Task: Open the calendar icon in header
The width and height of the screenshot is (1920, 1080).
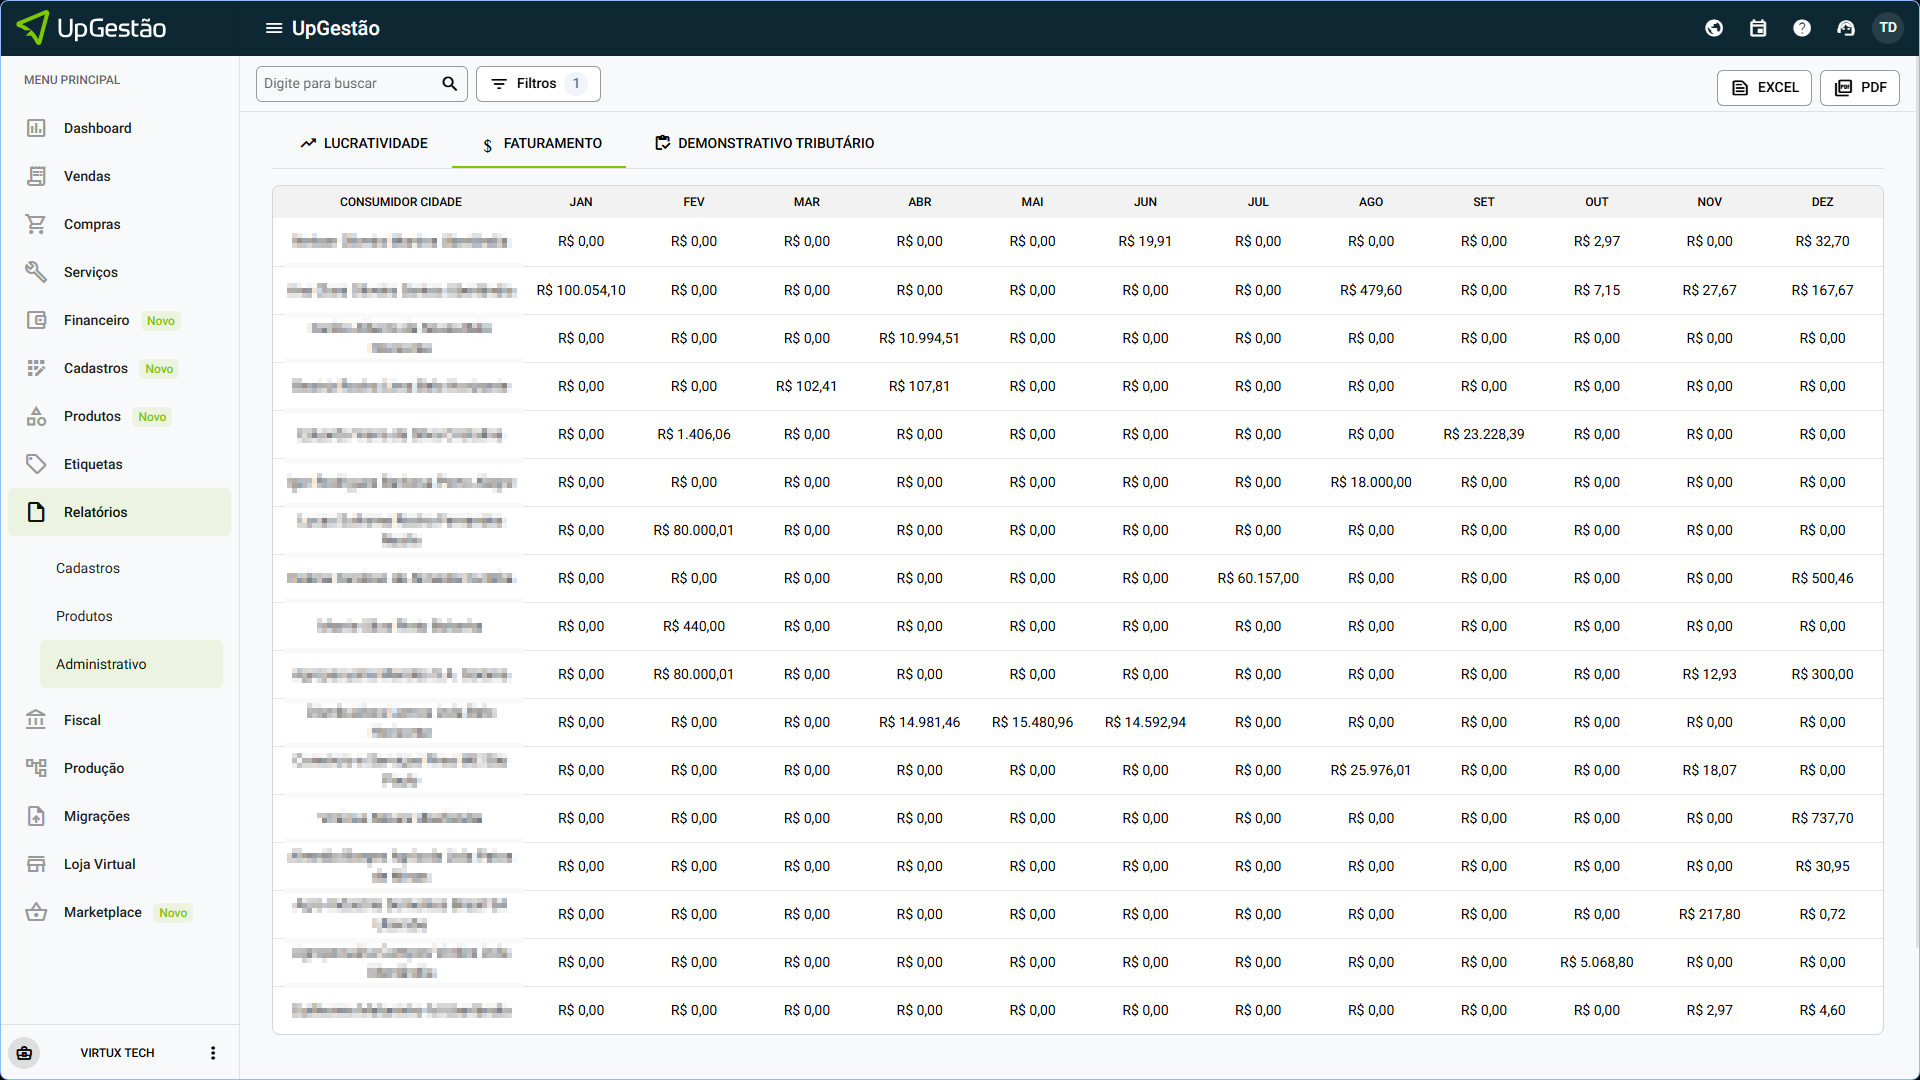Action: point(1758,28)
